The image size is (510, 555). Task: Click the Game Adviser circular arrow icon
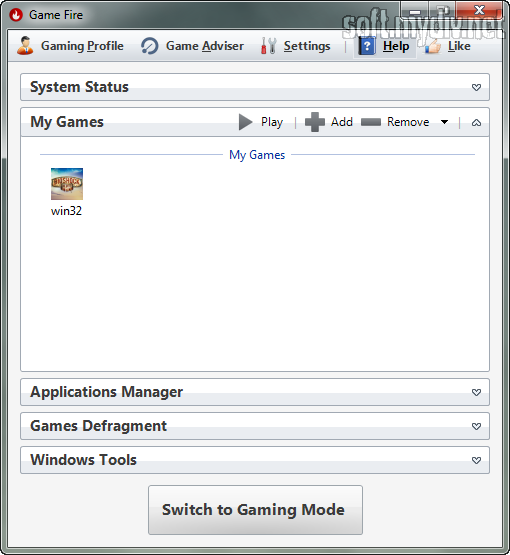click(x=150, y=46)
